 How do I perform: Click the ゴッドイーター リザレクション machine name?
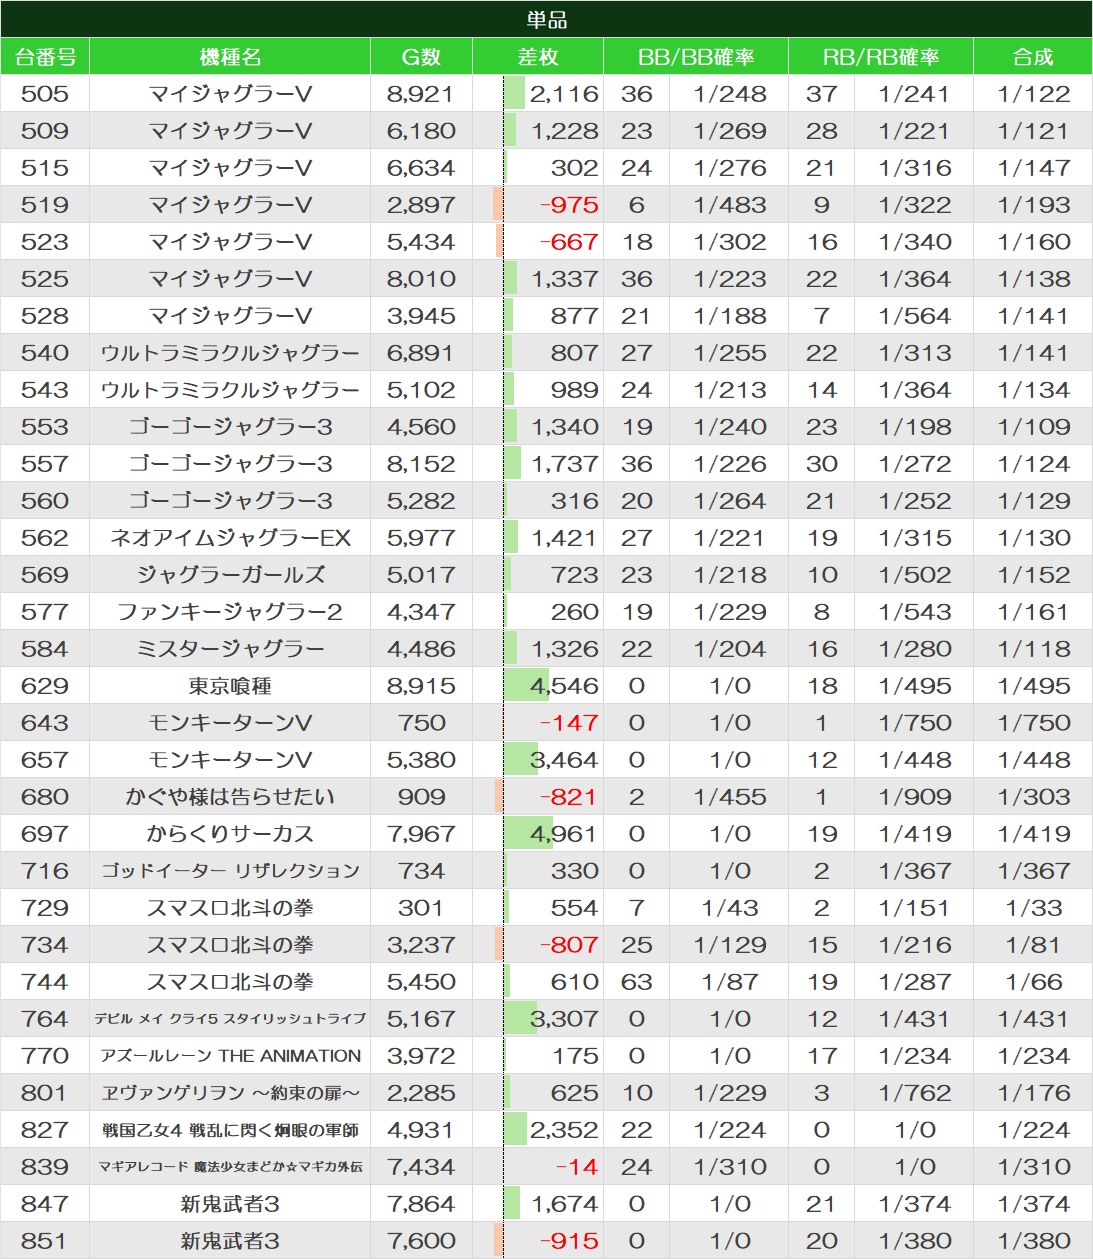[x=230, y=871]
